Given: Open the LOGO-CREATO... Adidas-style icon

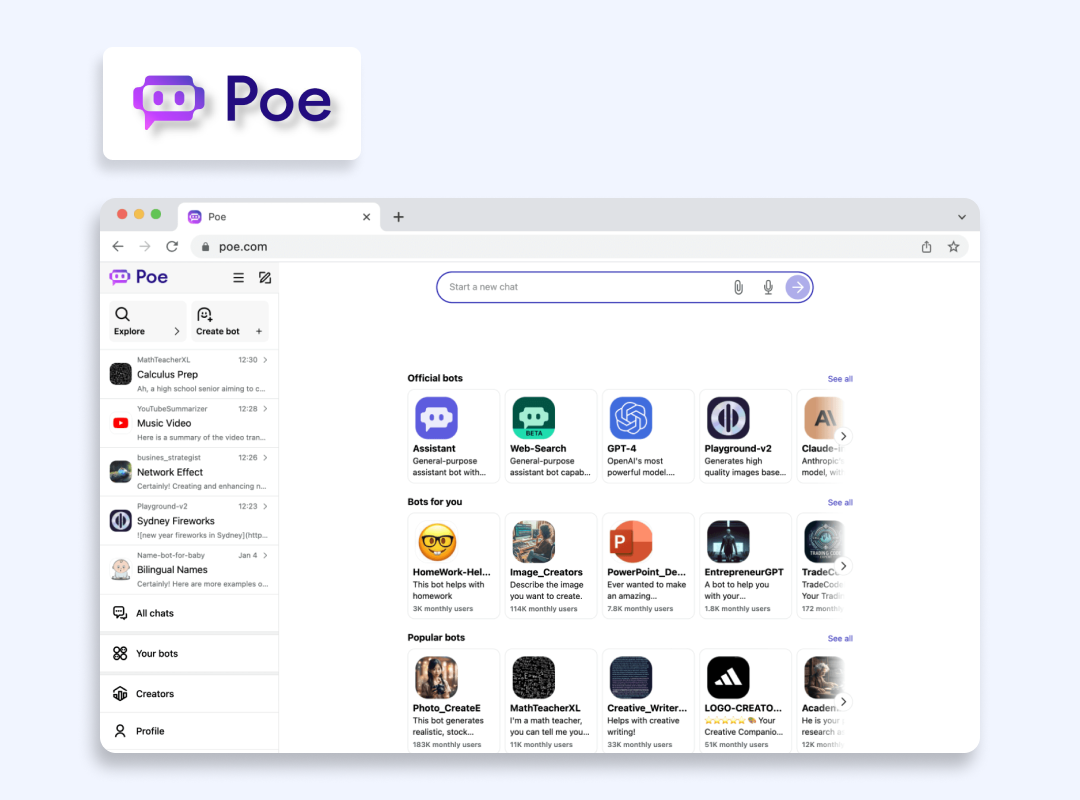Looking at the screenshot, I should [728, 677].
